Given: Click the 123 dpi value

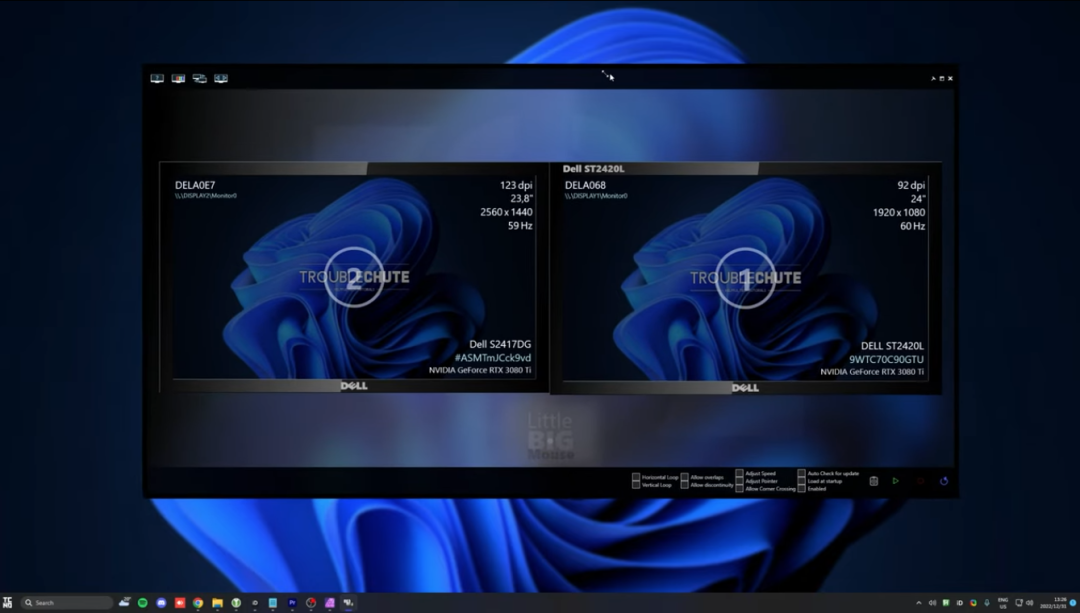Looking at the screenshot, I should pyautogui.click(x=516, y=185).
